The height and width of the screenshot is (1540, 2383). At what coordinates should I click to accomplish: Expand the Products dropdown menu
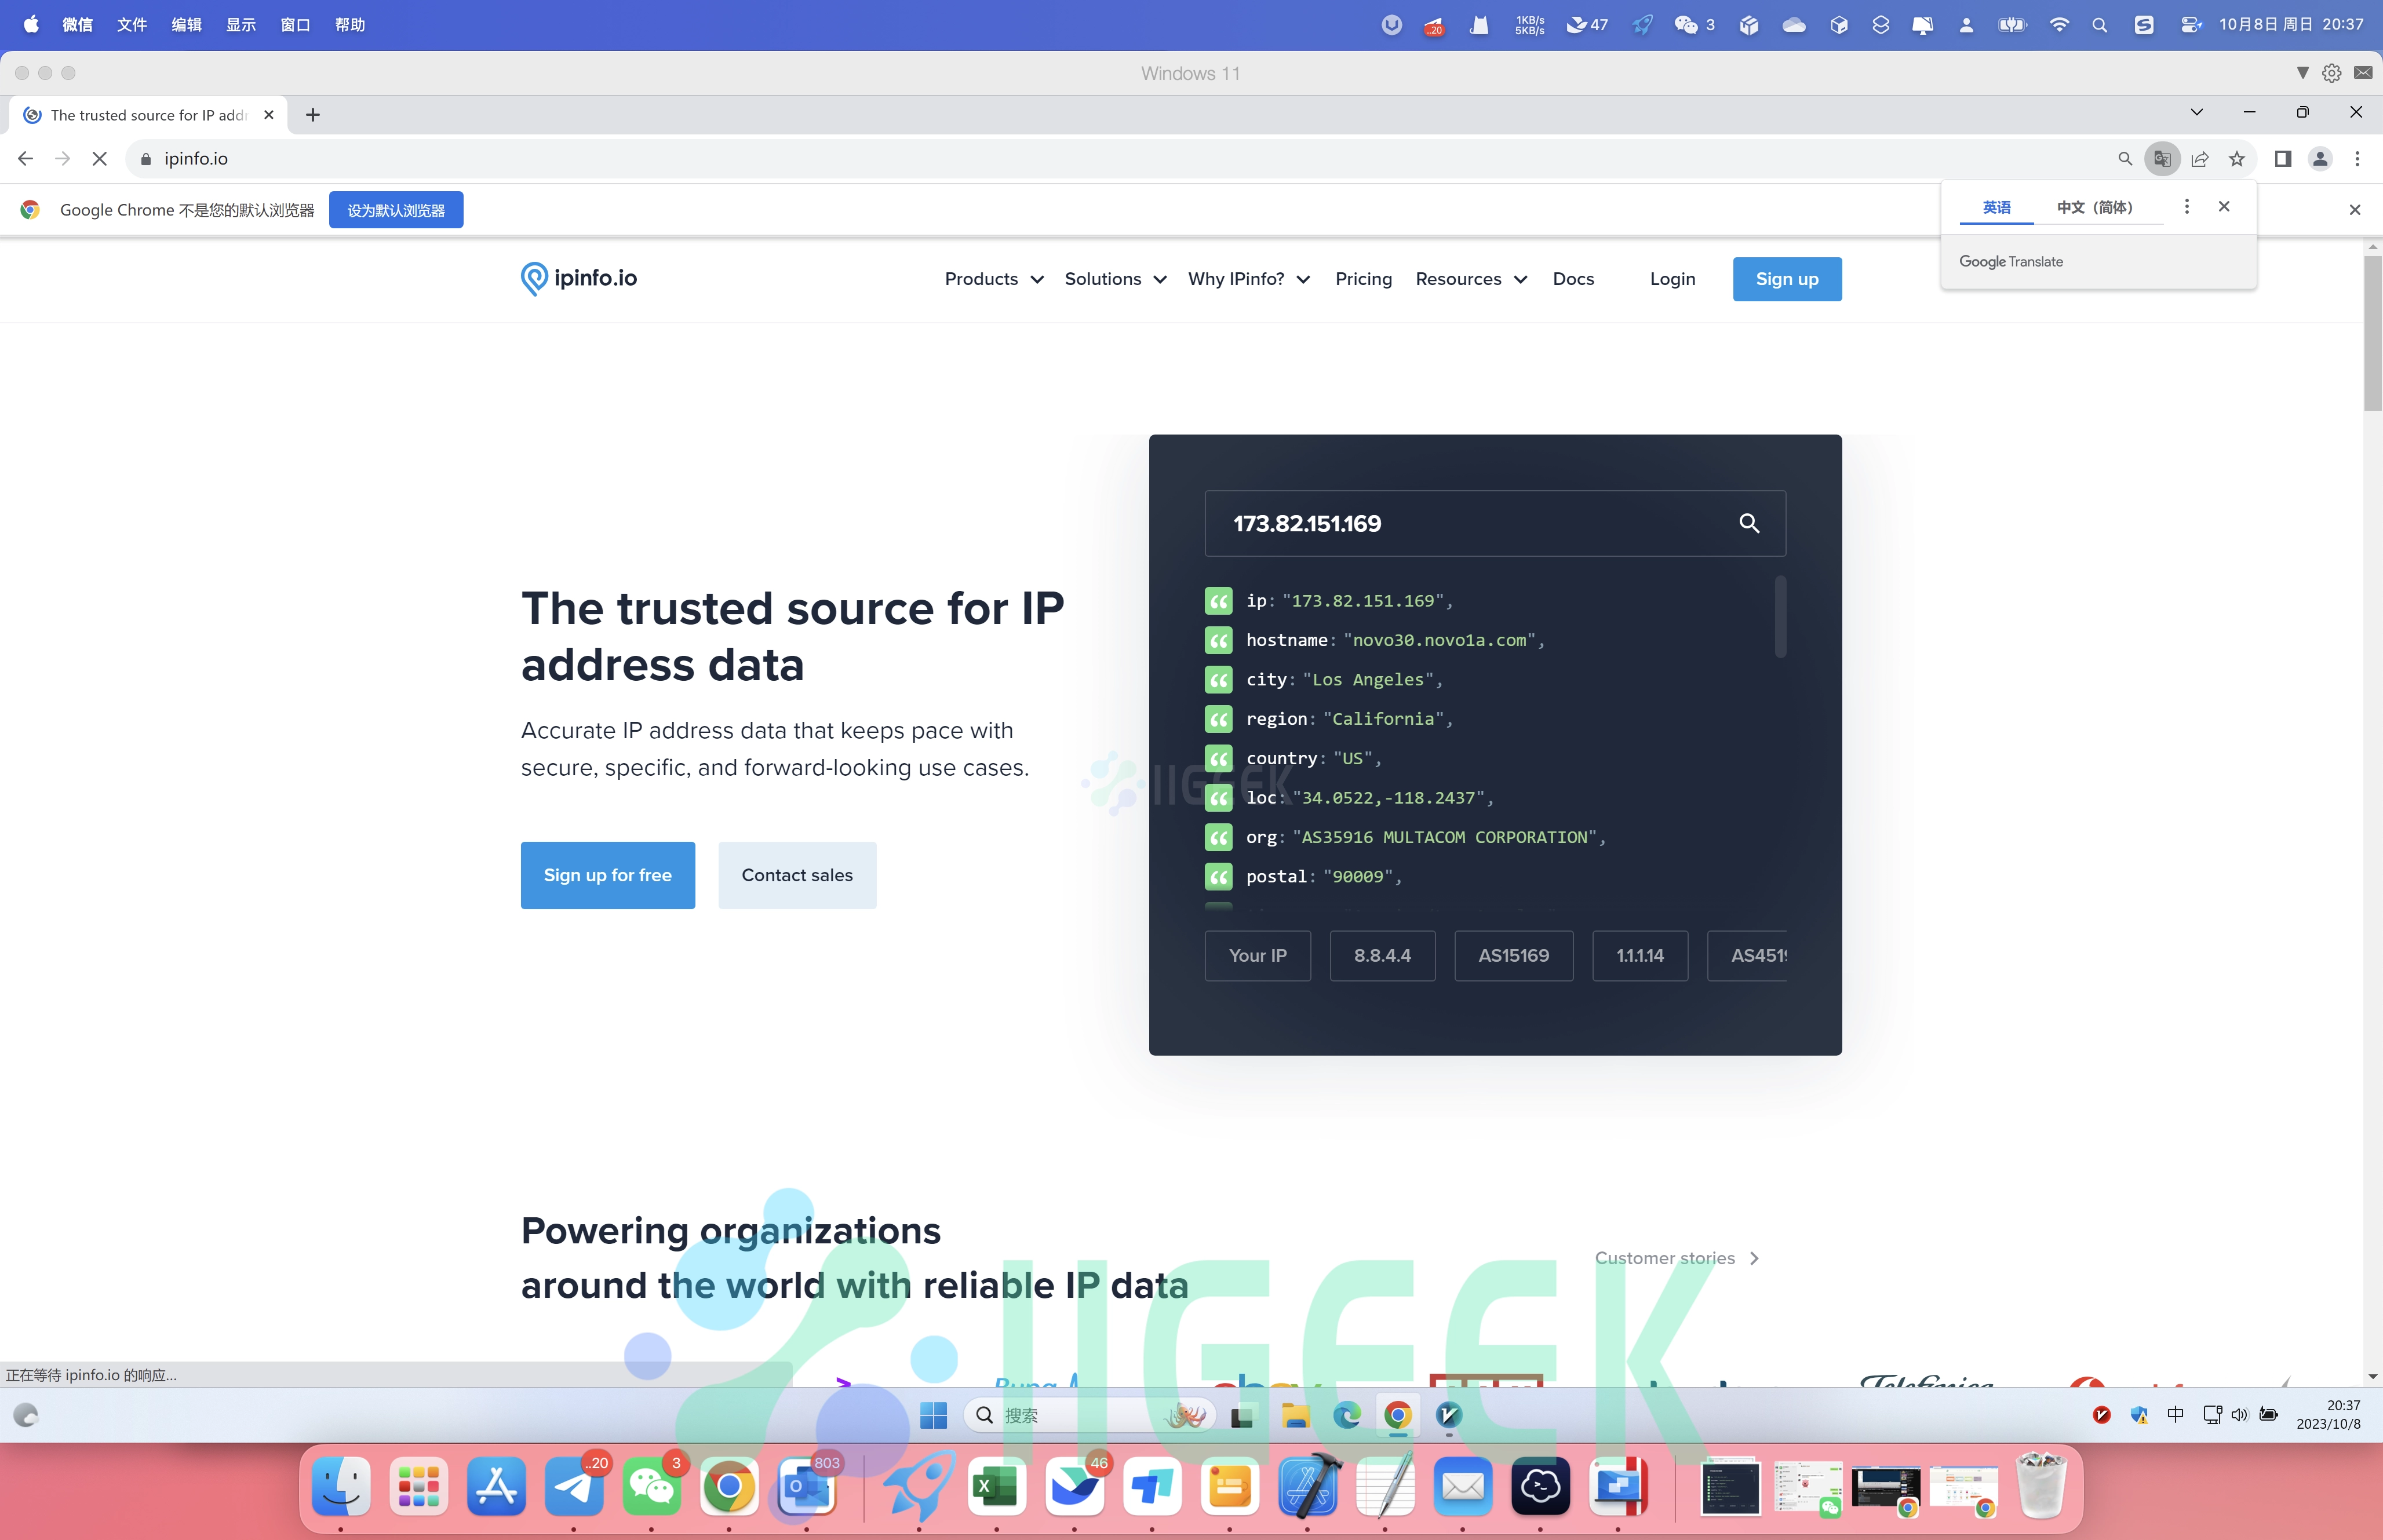[x=992, y=278]
